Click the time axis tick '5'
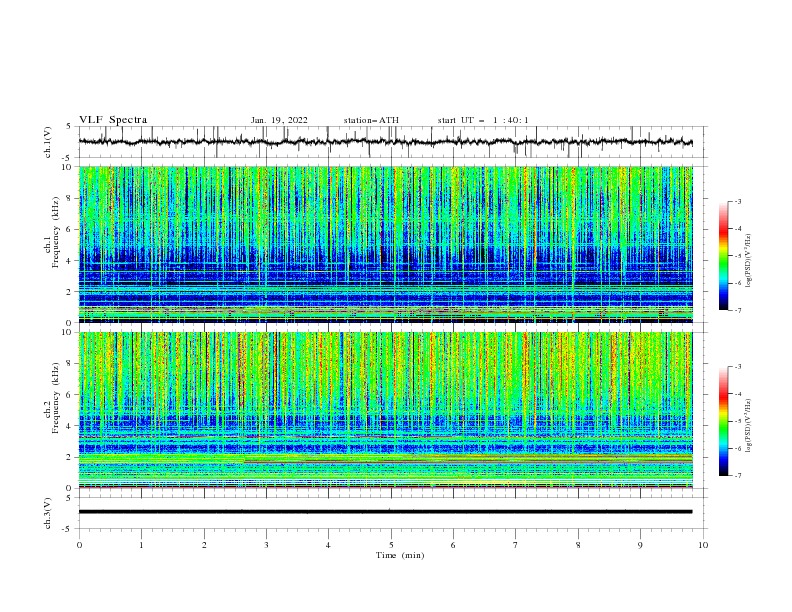 tap(391, 545)
